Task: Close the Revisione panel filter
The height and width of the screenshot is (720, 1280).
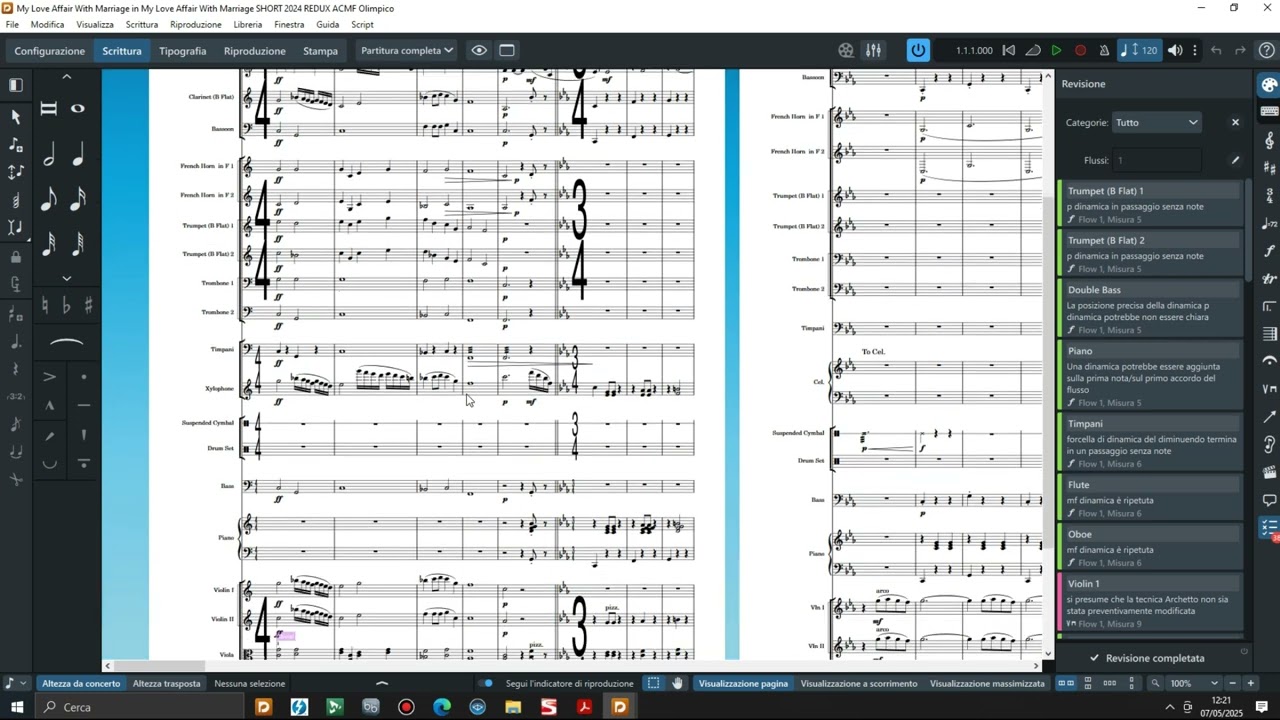Action: pos(1235,122)
